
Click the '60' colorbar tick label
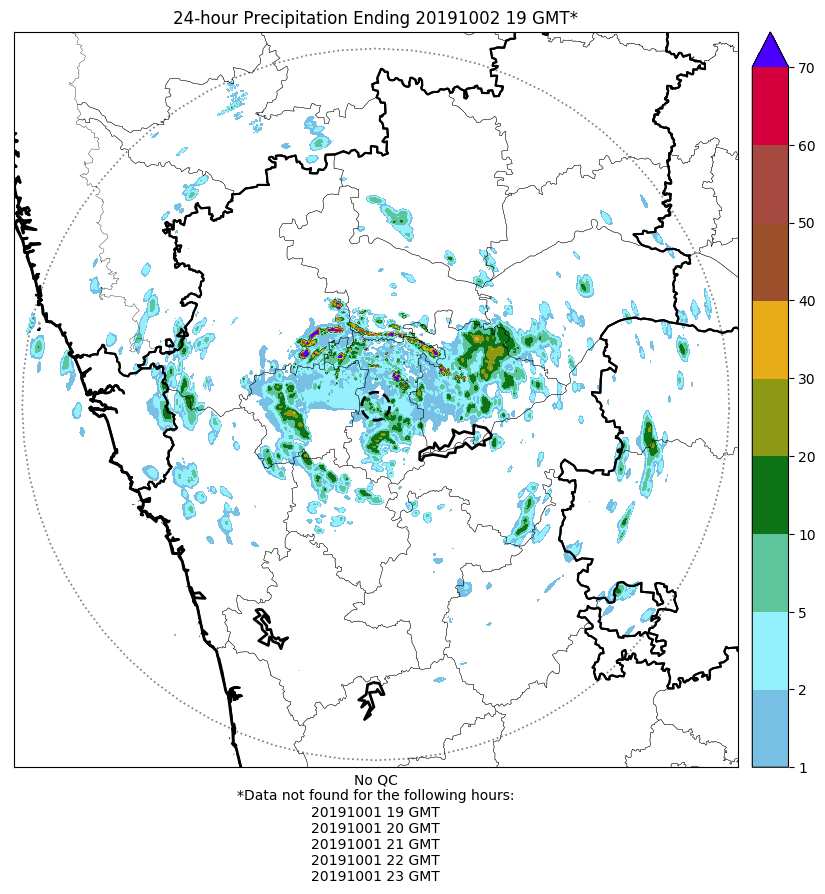click(806, 146)
